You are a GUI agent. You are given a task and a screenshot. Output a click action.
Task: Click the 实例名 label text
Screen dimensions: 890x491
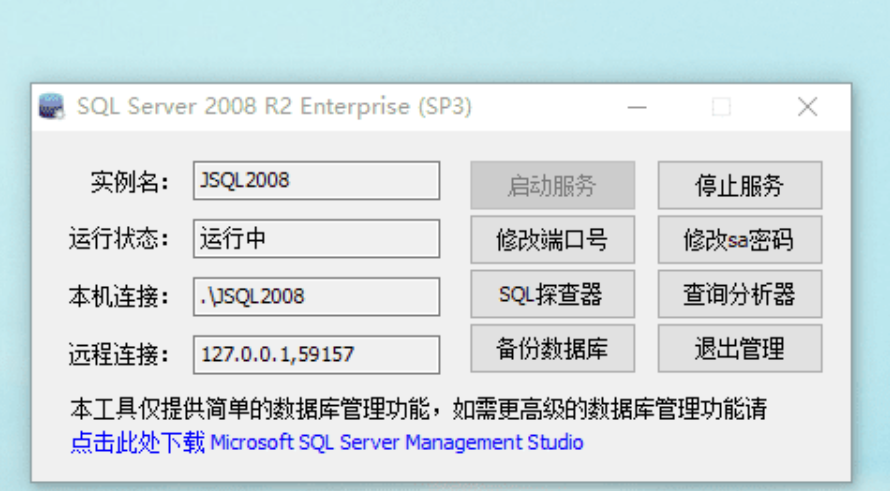point(129,182)
